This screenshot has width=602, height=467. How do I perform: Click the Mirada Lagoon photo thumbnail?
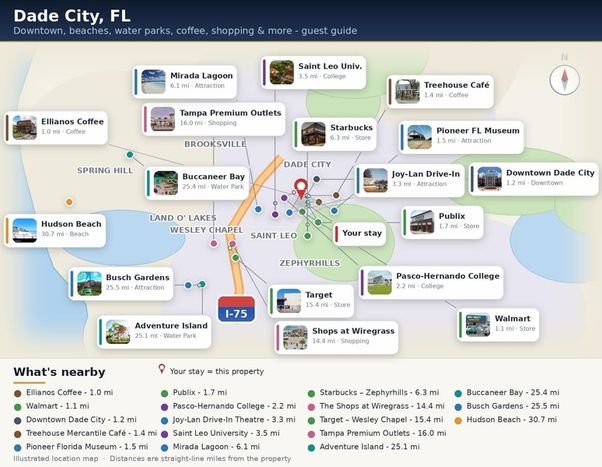click(153, 81)
